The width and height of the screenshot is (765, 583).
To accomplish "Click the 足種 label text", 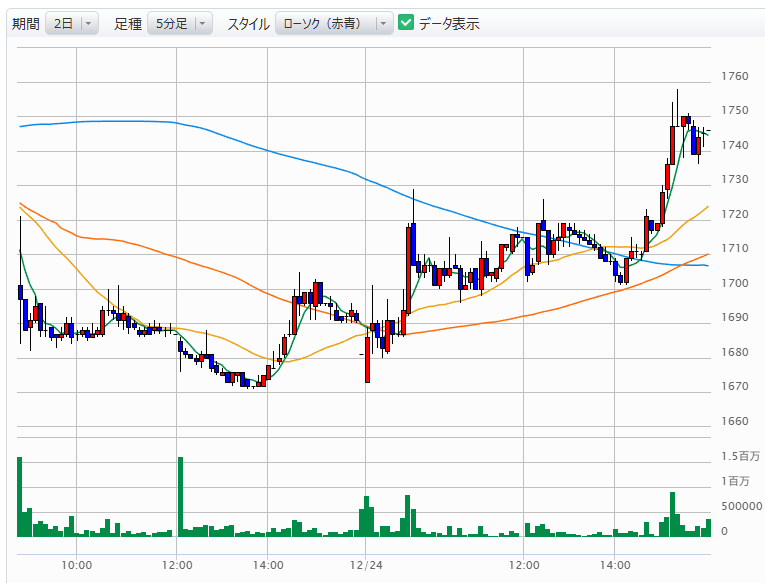I will tap(128, 23).
